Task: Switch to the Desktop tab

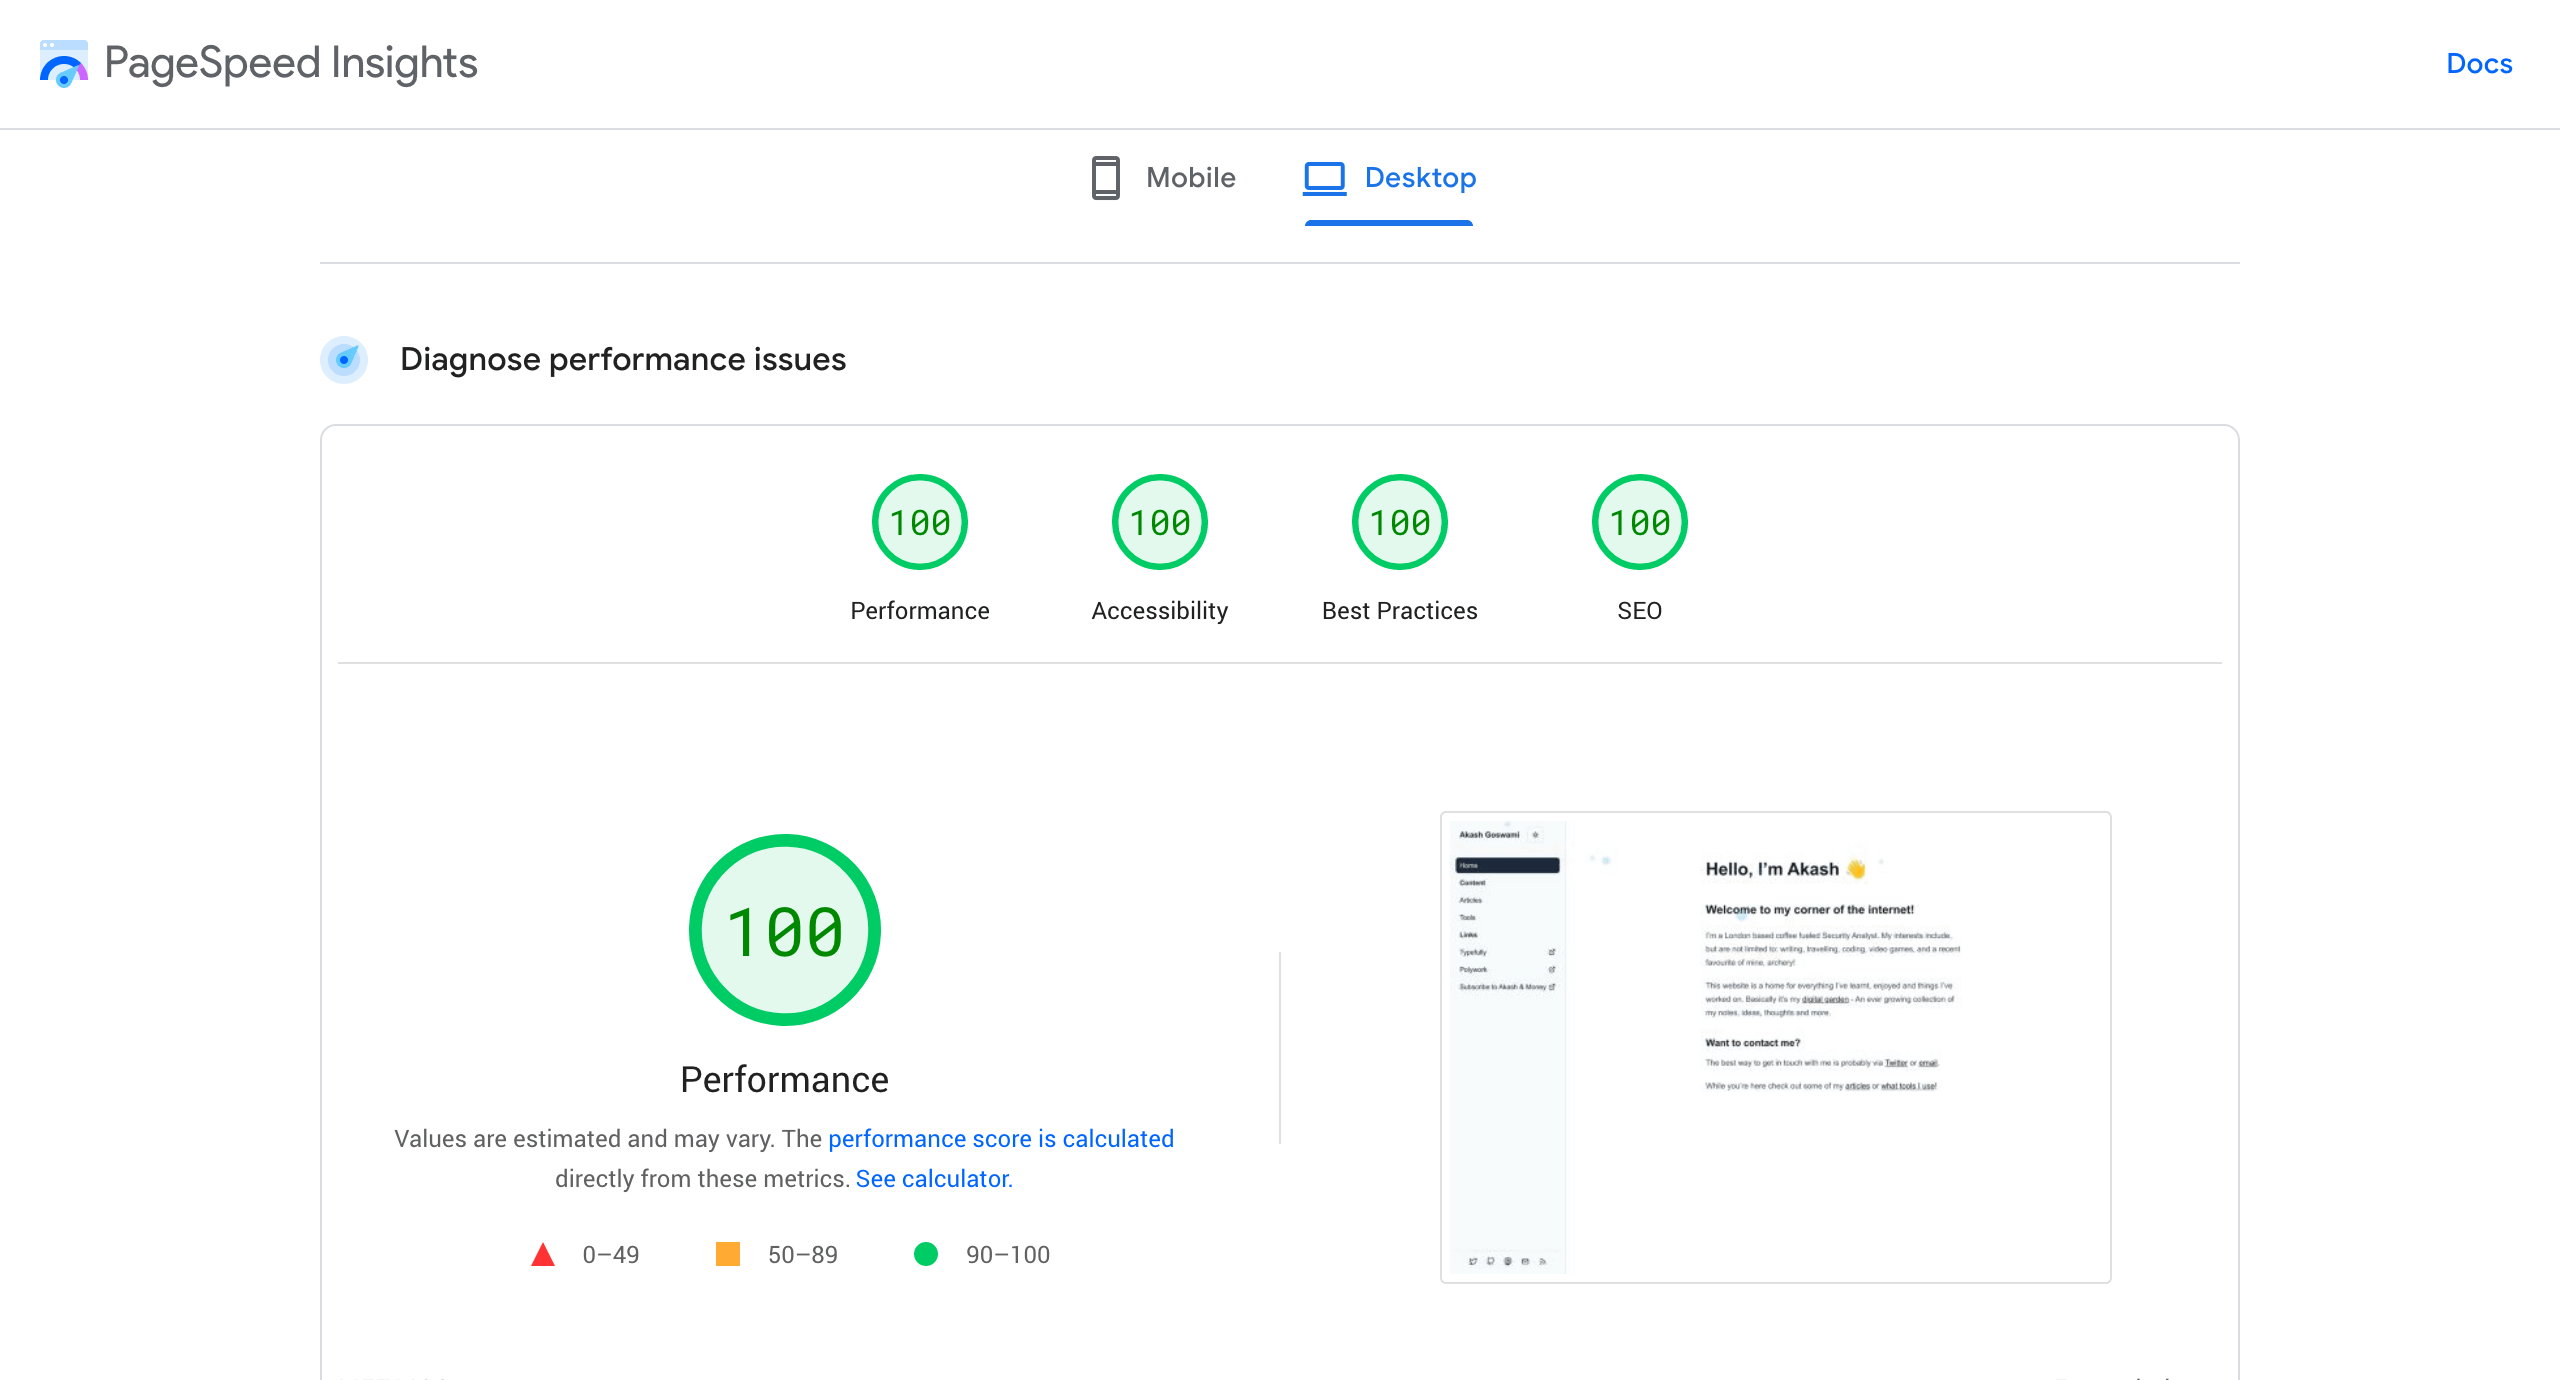Action: 1419,178
